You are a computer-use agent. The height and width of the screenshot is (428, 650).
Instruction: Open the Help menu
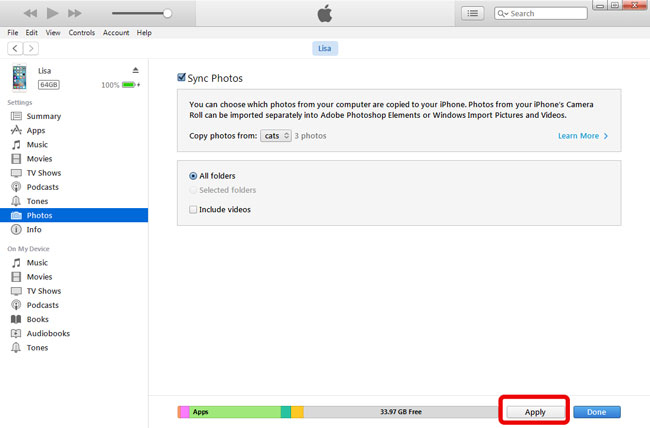tap(144, 32)
